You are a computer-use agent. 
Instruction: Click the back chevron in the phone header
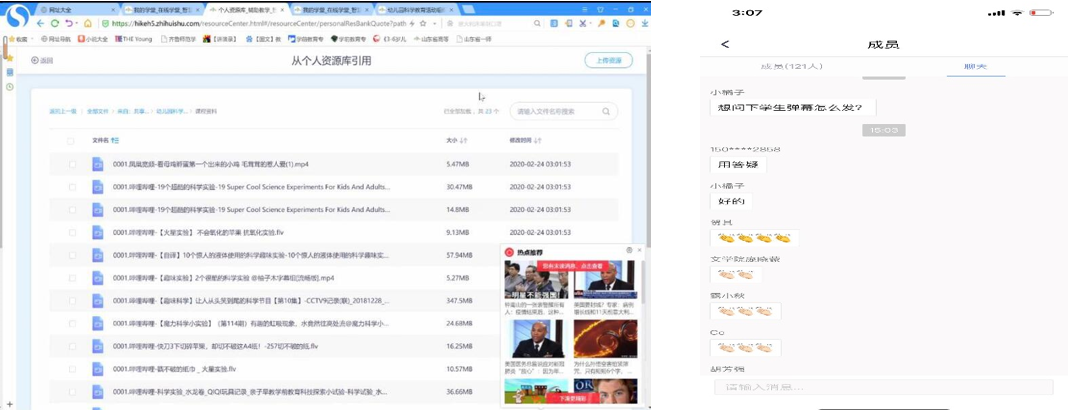click(x=725, y=44)
